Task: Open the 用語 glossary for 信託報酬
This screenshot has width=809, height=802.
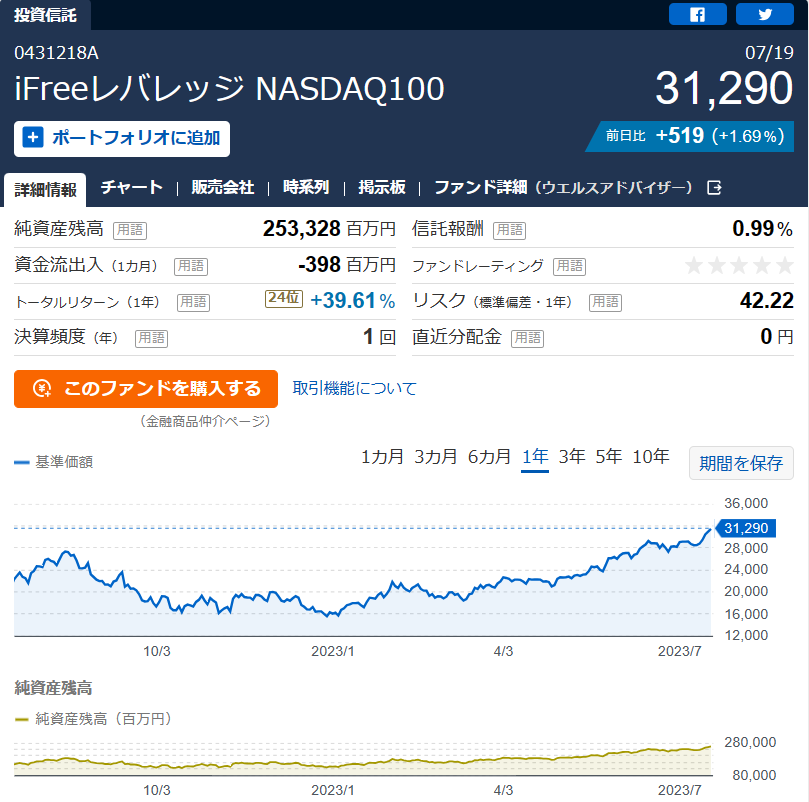Action: tap(510, 230)
